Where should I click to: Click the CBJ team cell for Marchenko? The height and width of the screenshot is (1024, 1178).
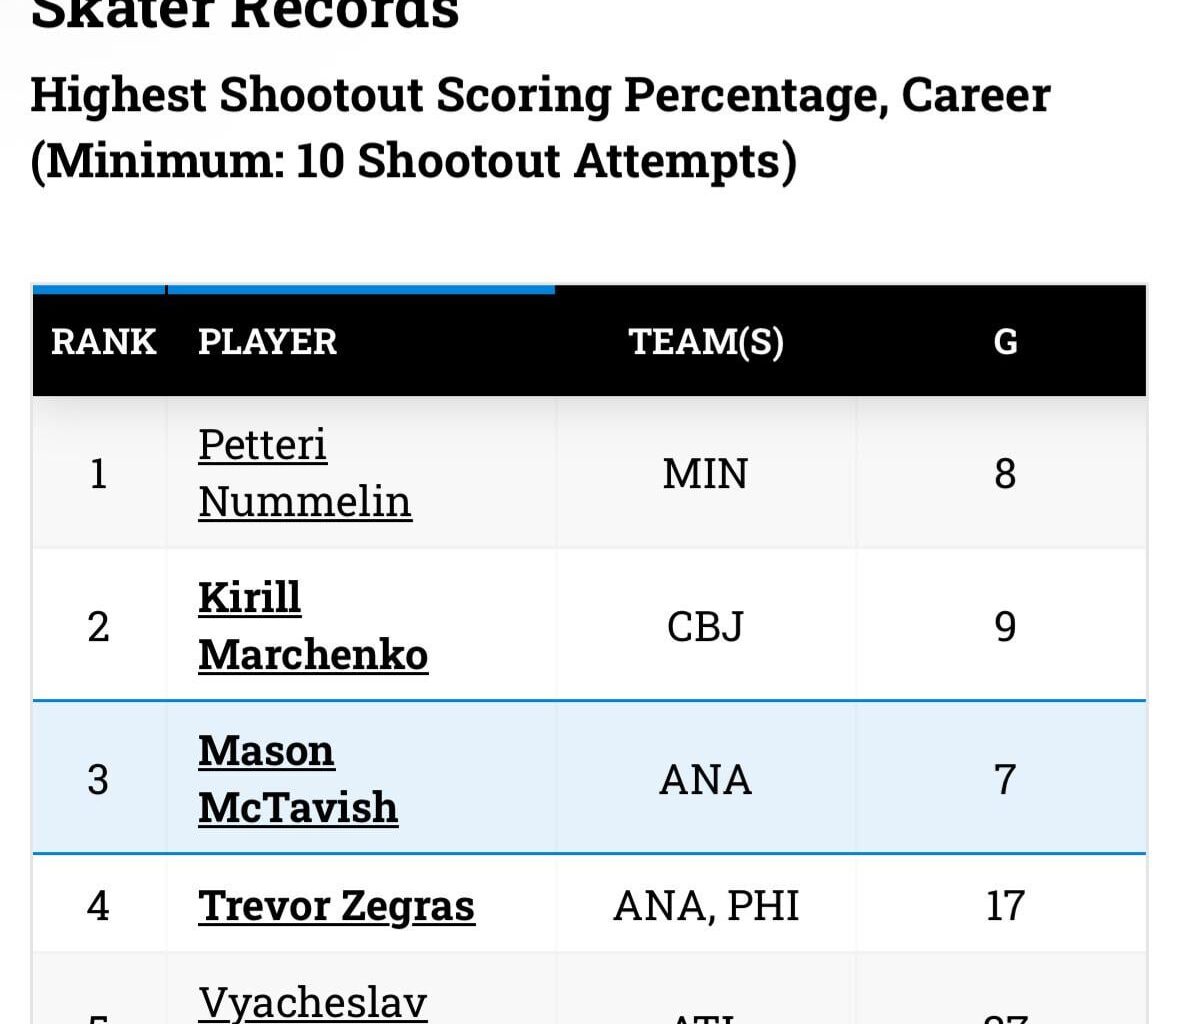pos(705,625)
